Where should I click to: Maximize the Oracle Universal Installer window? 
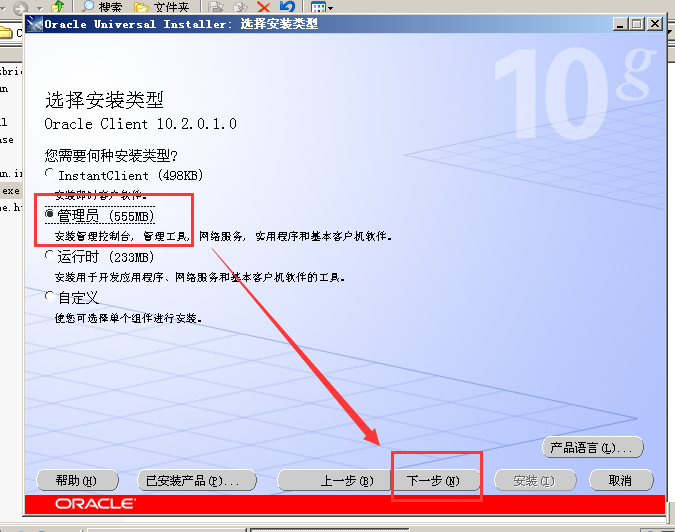[x=637, y=24]
